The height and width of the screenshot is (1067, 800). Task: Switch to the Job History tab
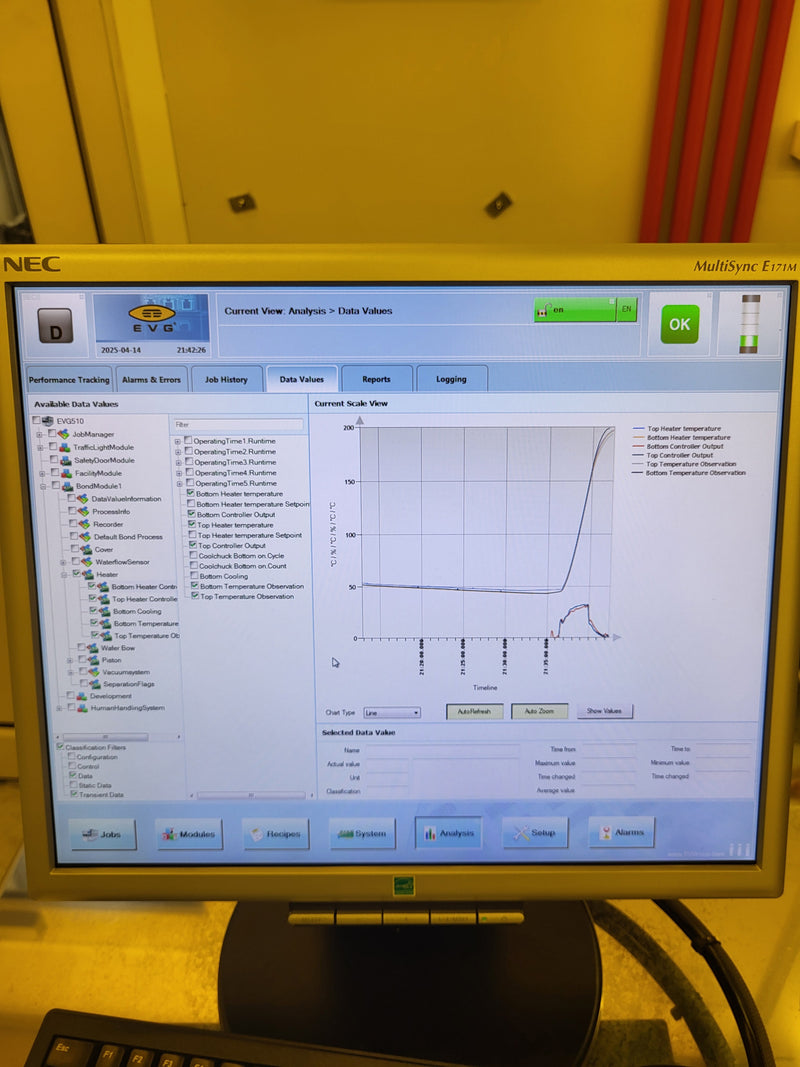[x=226, y=380]
